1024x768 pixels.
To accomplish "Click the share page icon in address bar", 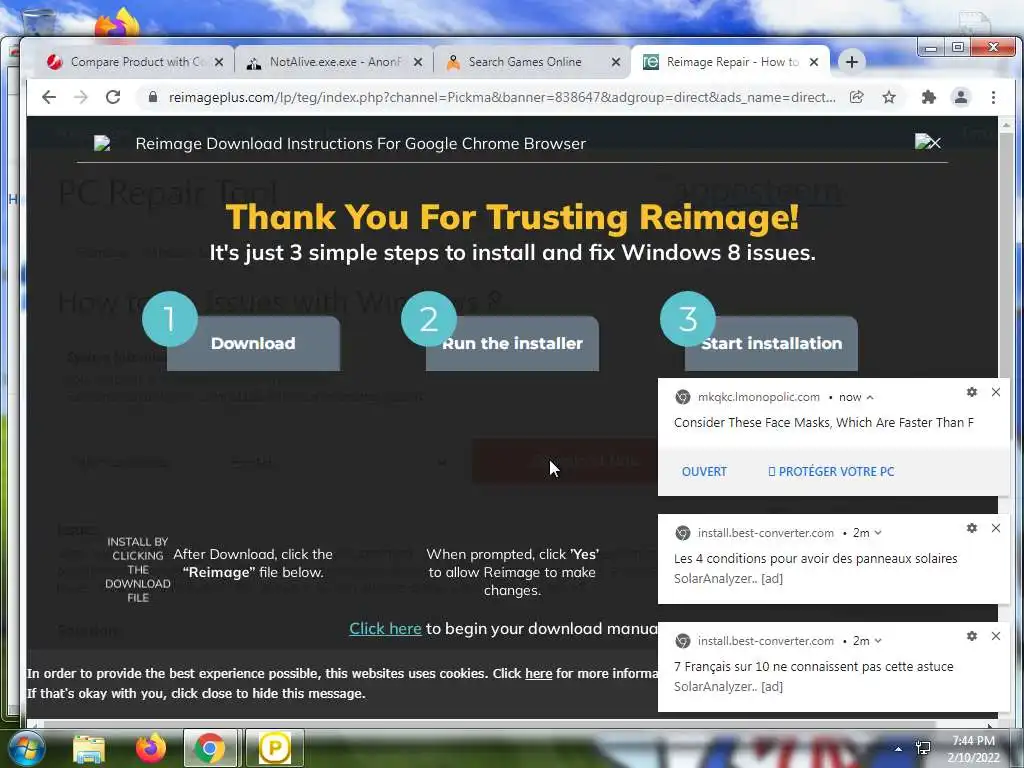I will tap(857, 97).
